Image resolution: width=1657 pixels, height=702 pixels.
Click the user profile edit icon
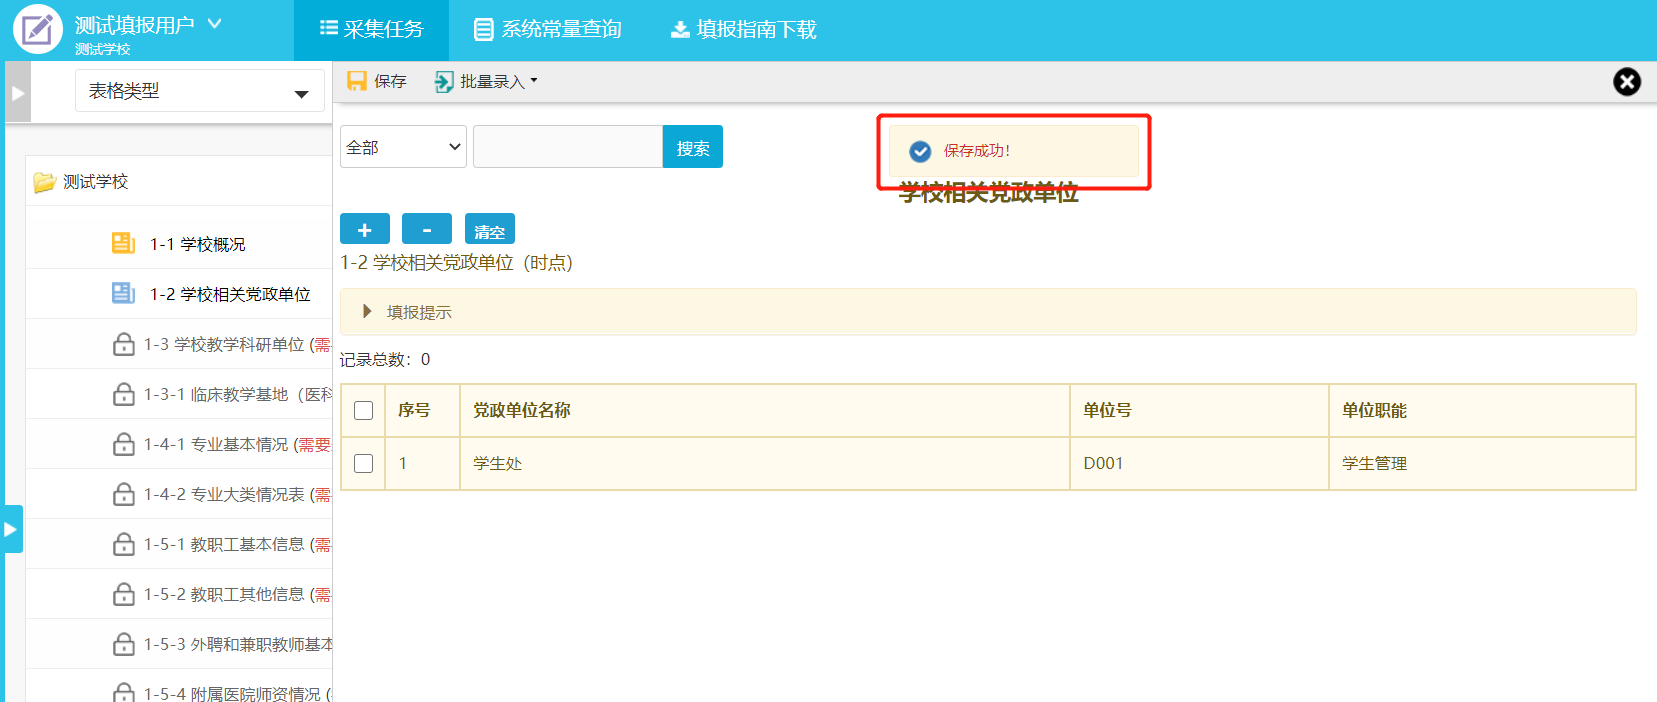tap(37, 30)
